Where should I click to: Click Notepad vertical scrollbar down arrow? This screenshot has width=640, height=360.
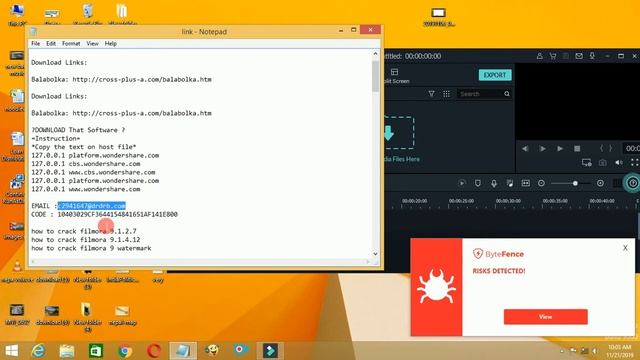tap(375, 254)
